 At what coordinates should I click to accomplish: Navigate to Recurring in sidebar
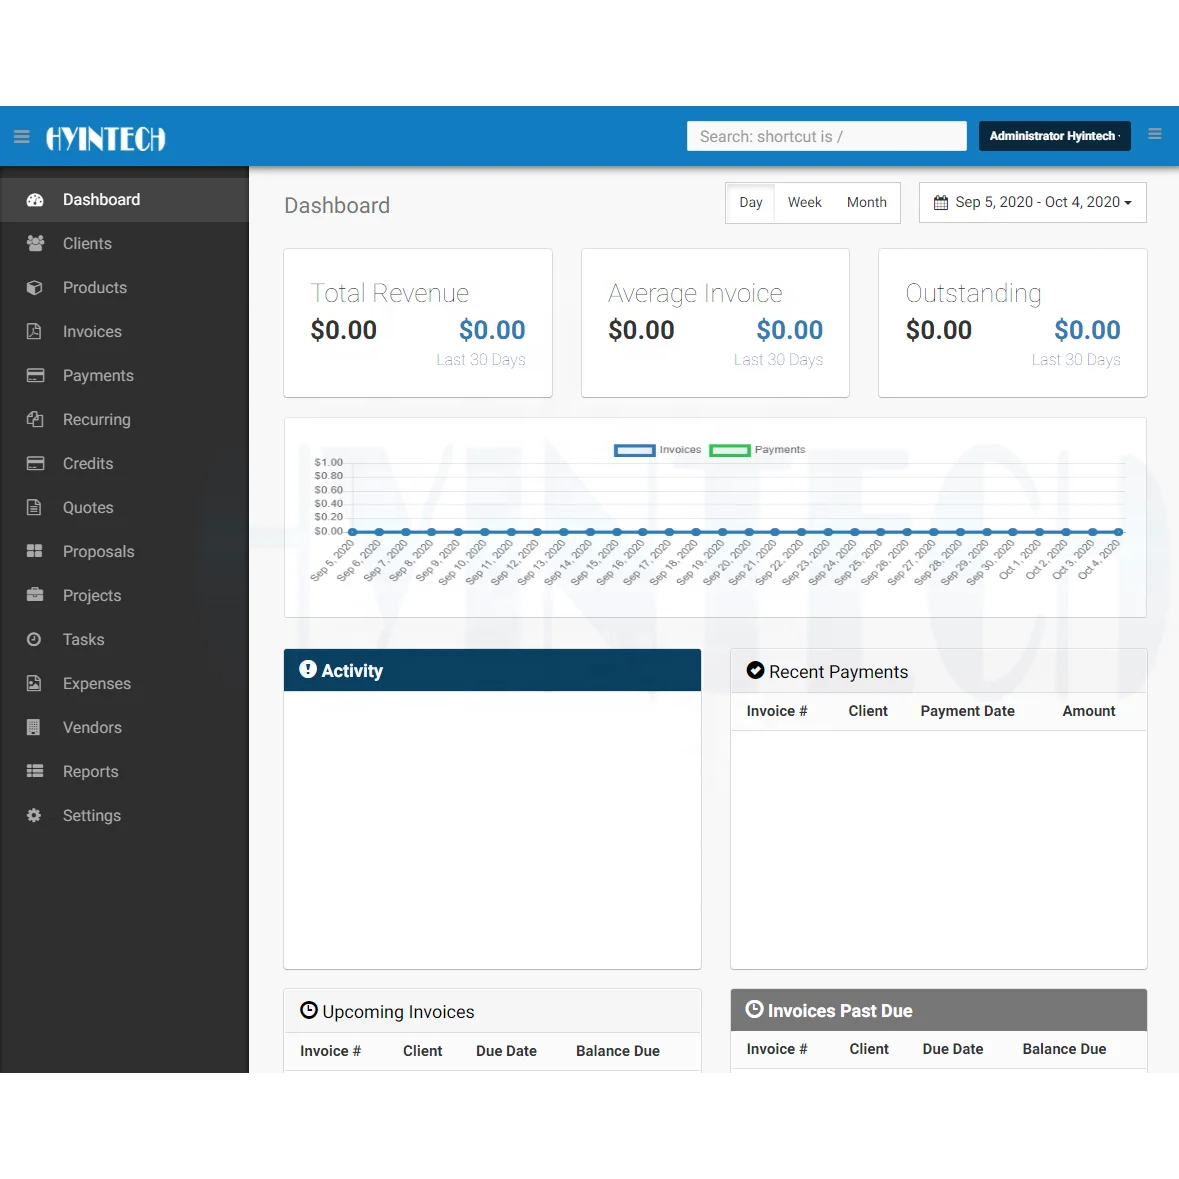(x=124, y=420)
